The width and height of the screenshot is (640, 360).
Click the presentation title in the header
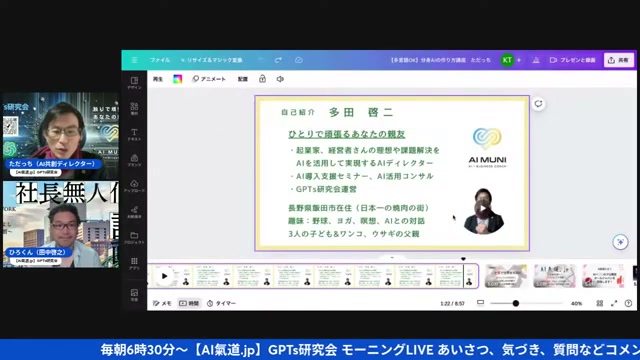[x=440, y=60]
